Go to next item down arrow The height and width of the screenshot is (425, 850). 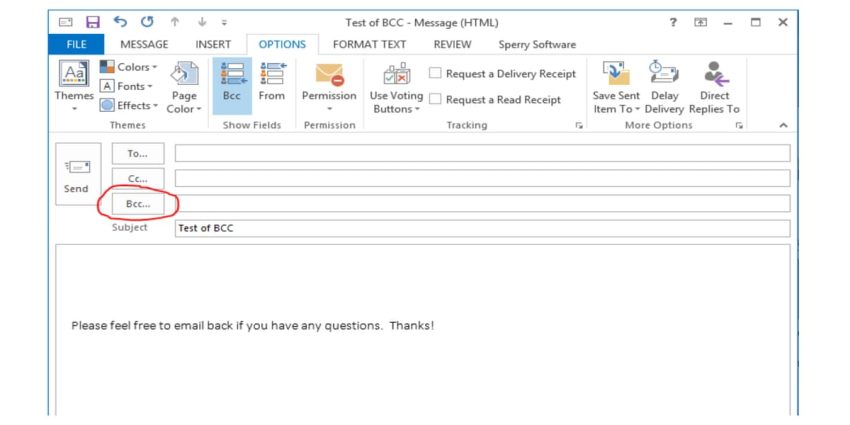coord(202,22)
